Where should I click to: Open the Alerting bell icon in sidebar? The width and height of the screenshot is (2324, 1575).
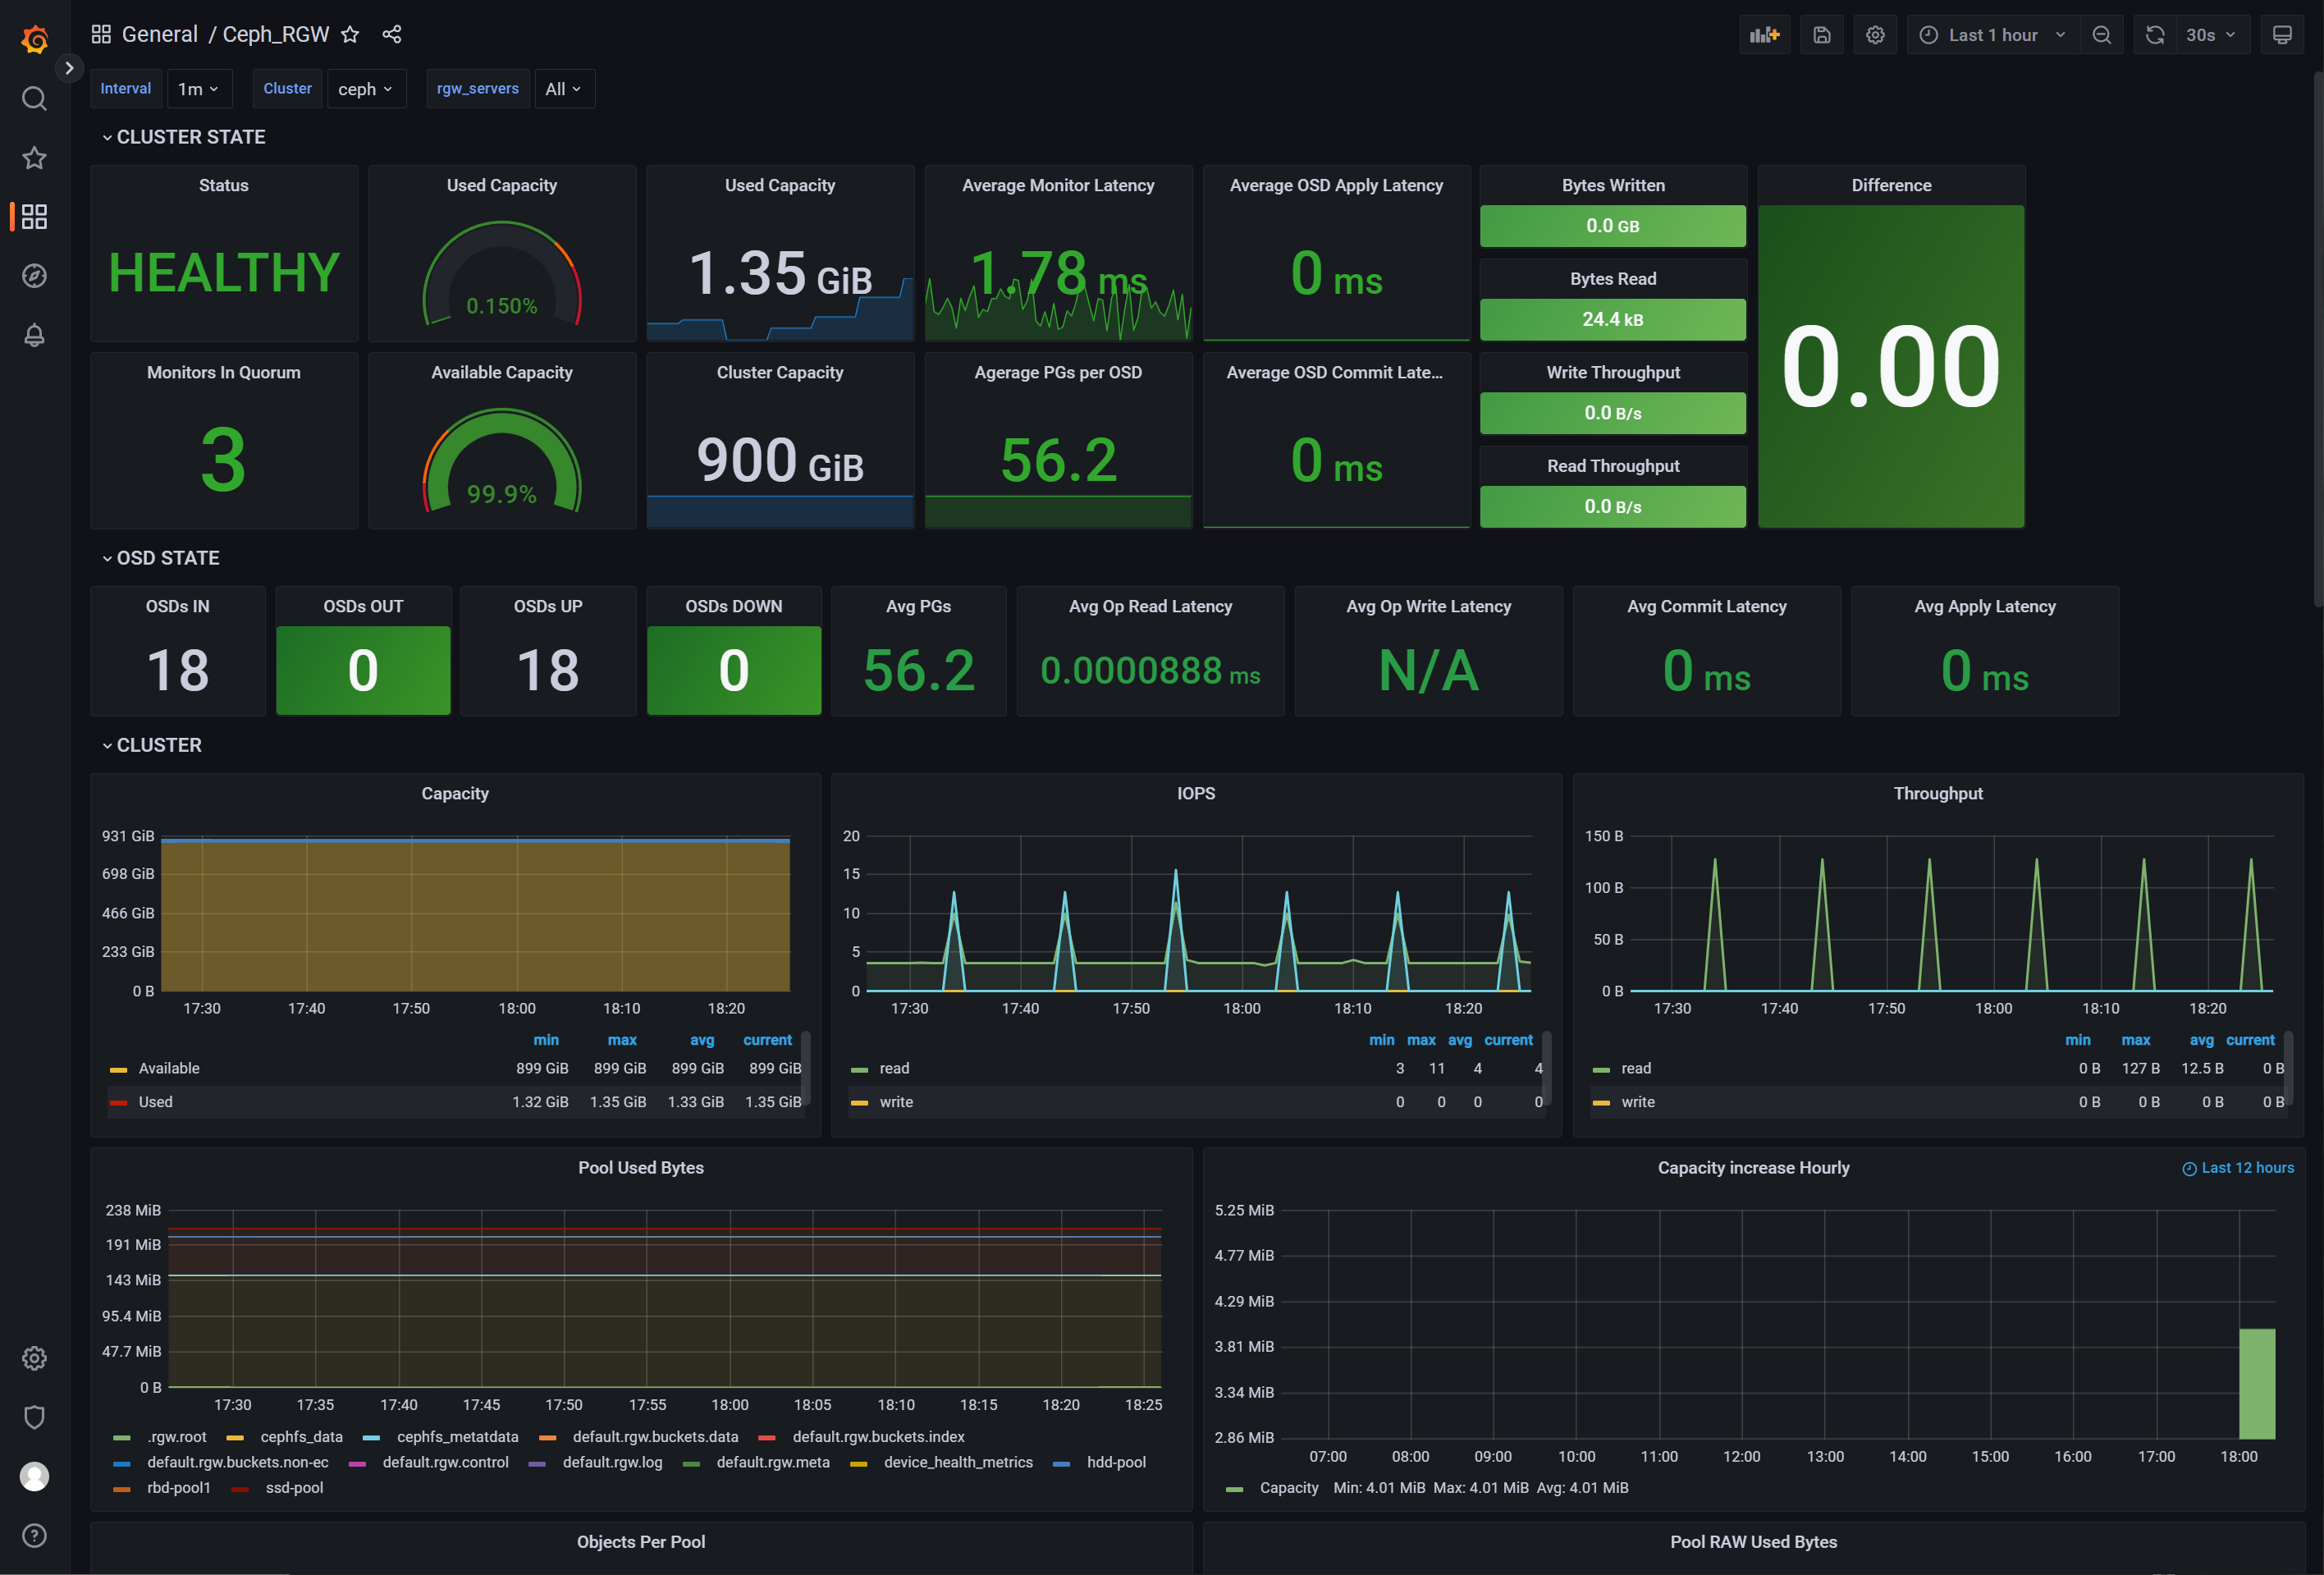[34, 335]
